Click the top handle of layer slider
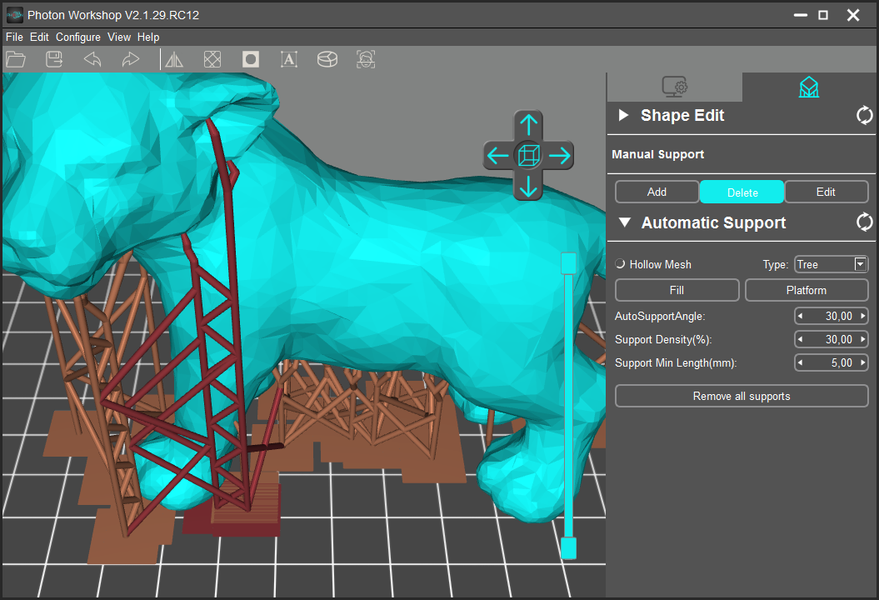879x600 pixels. point(568,263)
